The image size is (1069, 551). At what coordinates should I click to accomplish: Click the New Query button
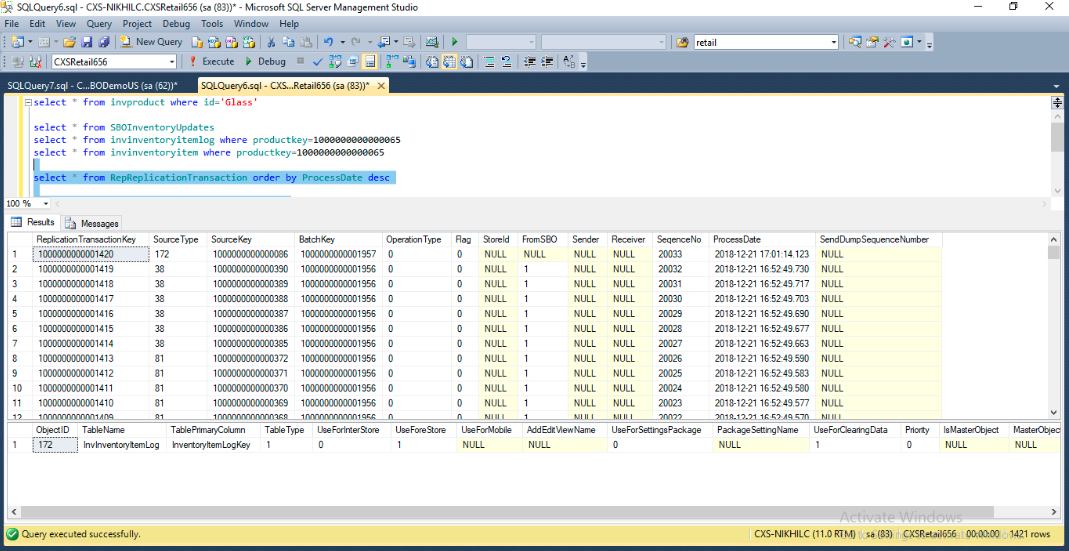151,42
